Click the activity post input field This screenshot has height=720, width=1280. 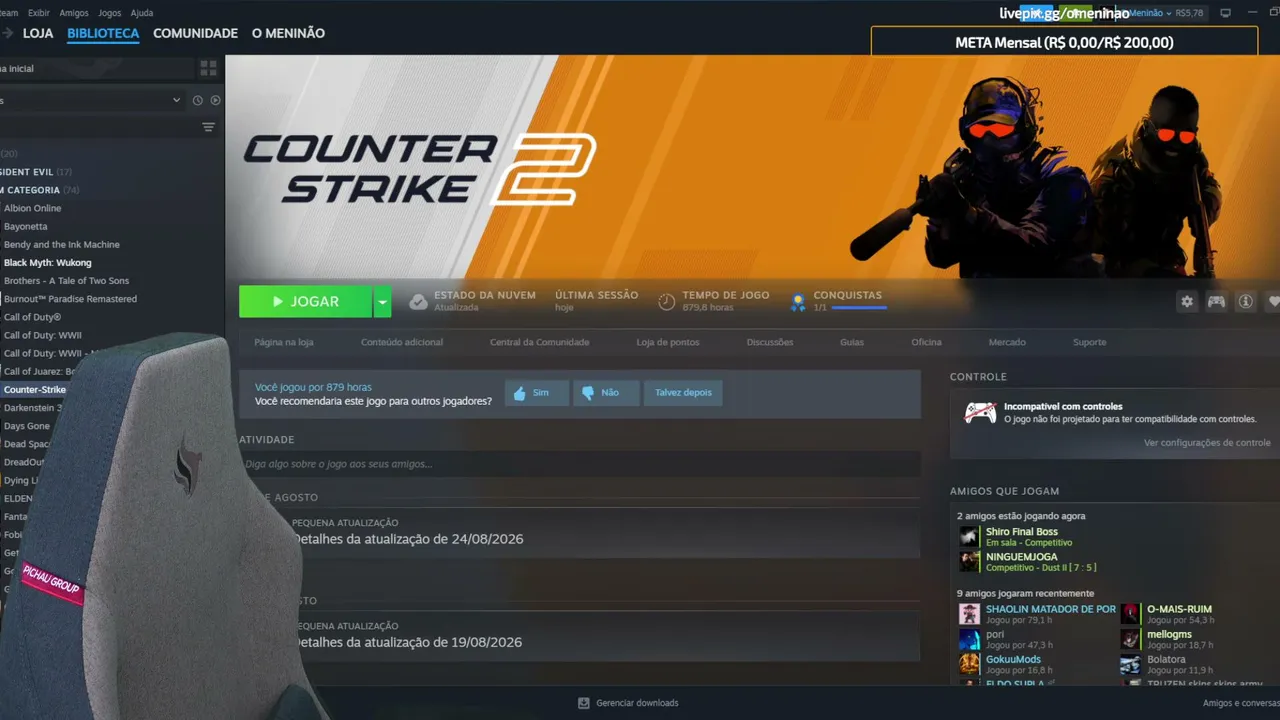click(580, 464)
